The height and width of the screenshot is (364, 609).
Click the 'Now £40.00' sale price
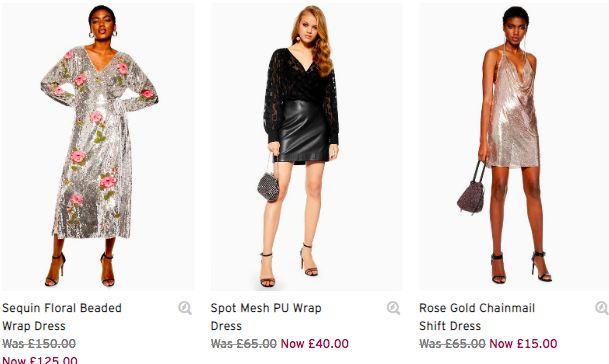315,344
